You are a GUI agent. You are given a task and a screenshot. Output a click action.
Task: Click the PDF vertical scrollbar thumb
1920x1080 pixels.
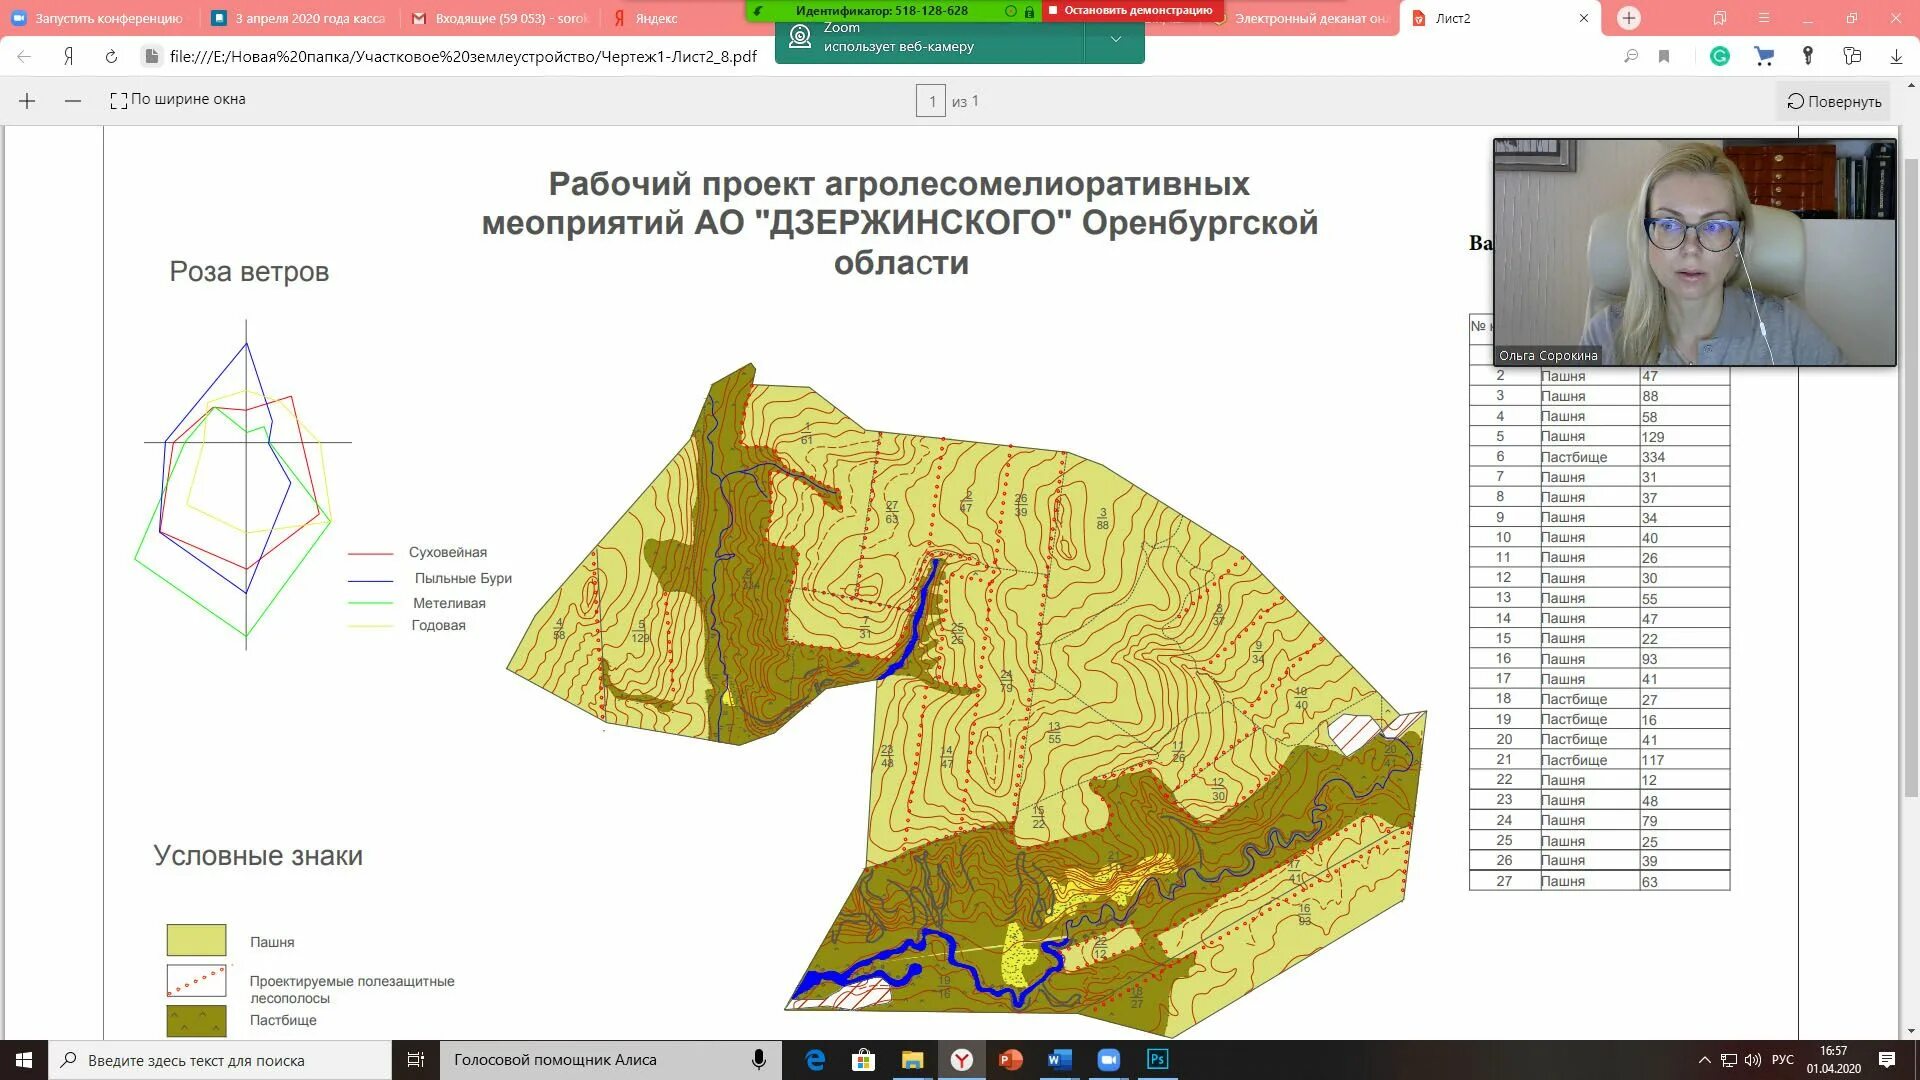[1910, 478]
